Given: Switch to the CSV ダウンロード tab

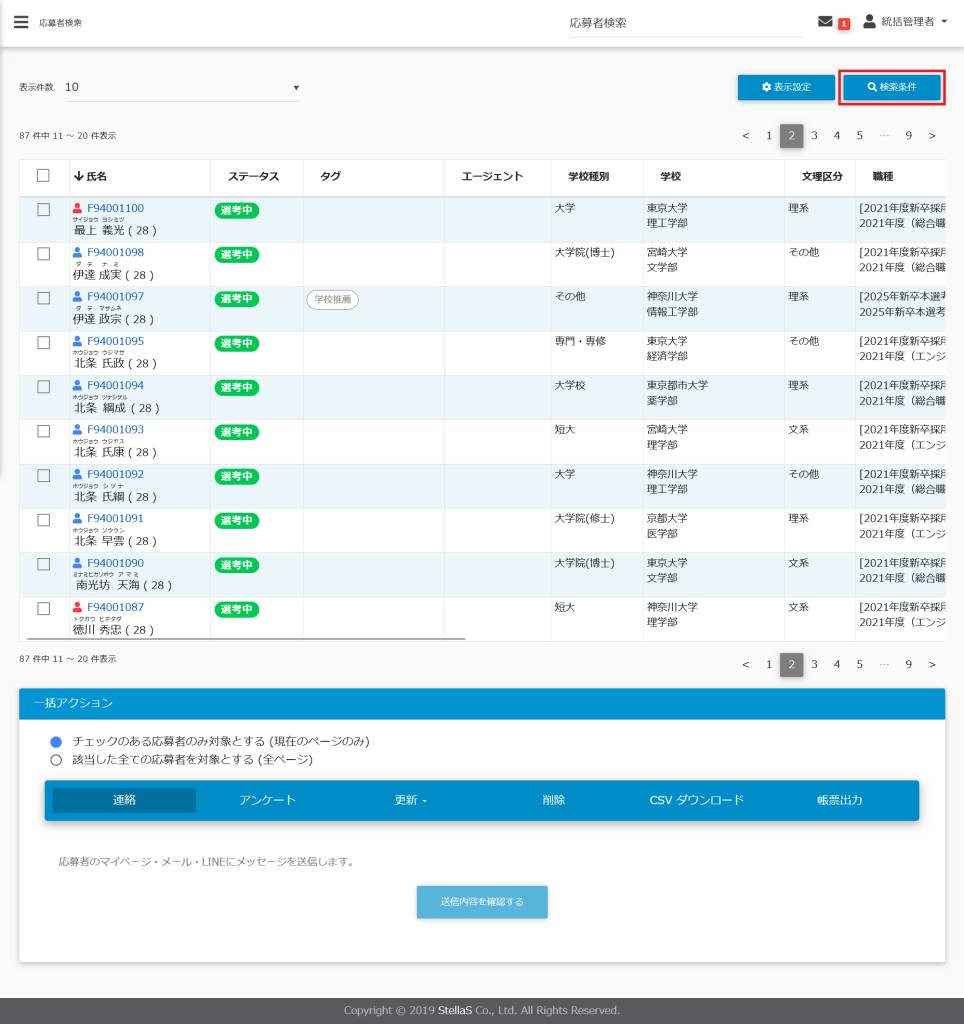Looking at the screenshot, I should (696, 801).
